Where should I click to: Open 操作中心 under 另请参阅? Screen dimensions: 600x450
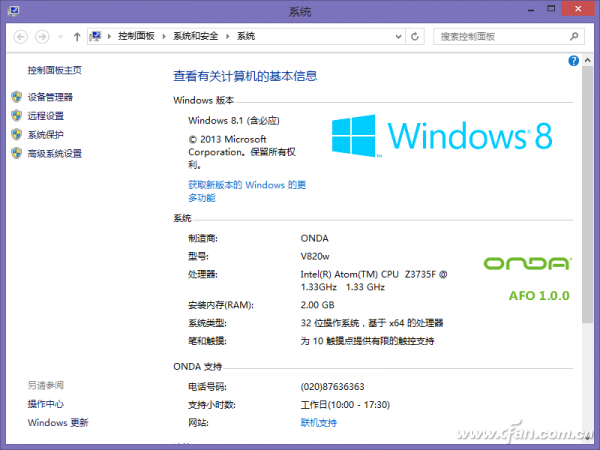click(46, 404)
